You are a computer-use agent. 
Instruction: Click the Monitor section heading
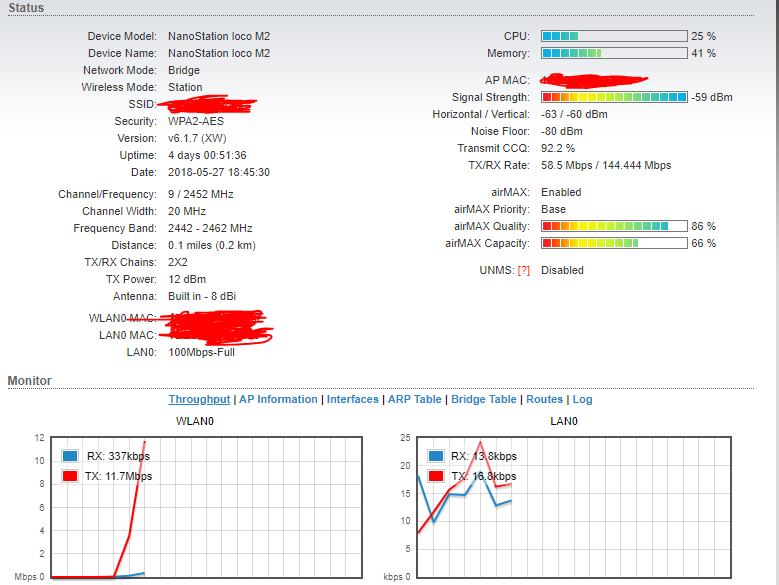pos(29,380)
